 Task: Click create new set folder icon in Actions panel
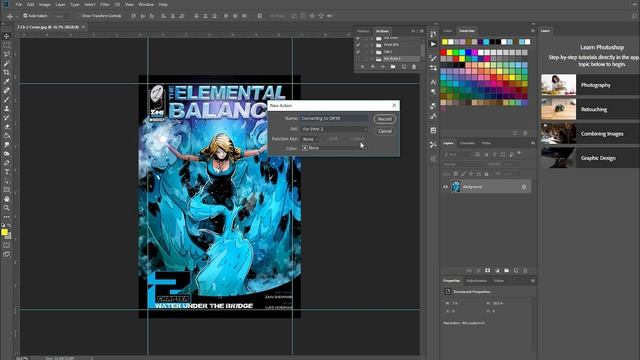coord(393,67)
